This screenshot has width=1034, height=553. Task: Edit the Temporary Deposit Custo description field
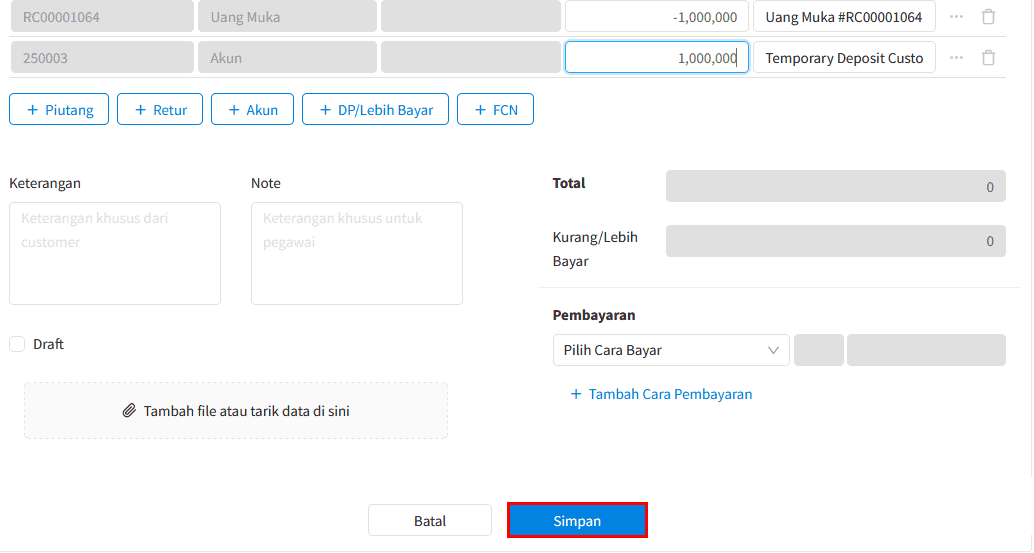click(844, 58)
